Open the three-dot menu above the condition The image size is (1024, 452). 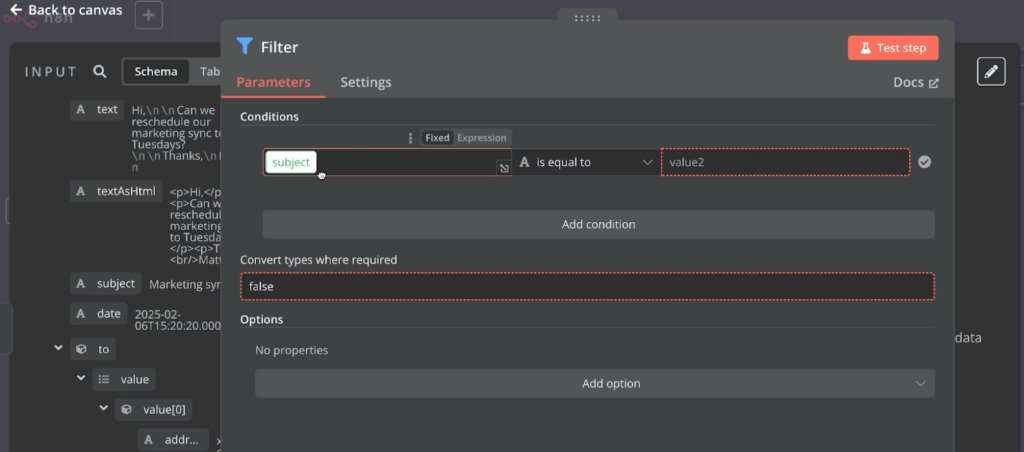pyautogui.click(x=410, y=138)
